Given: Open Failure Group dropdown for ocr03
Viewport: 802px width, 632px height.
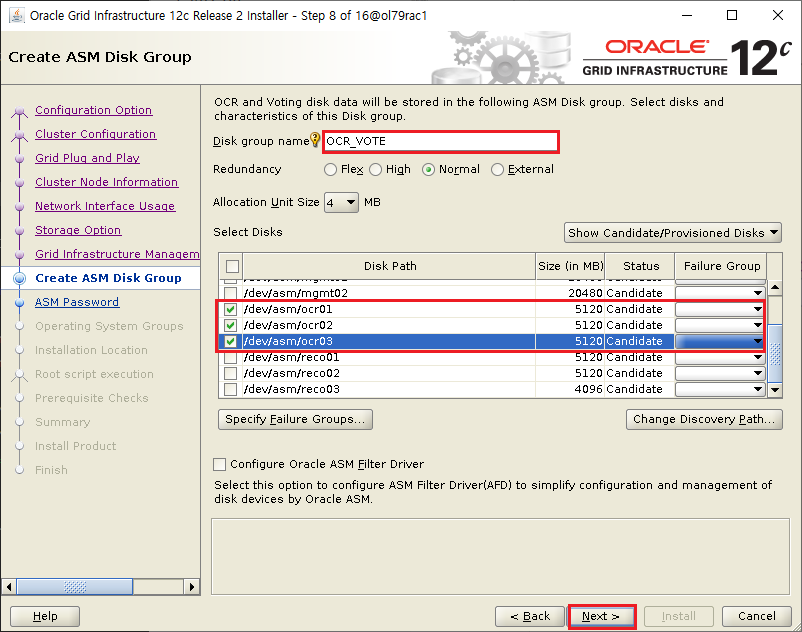Looking at the screenshot, I should (x=720, y=341).
